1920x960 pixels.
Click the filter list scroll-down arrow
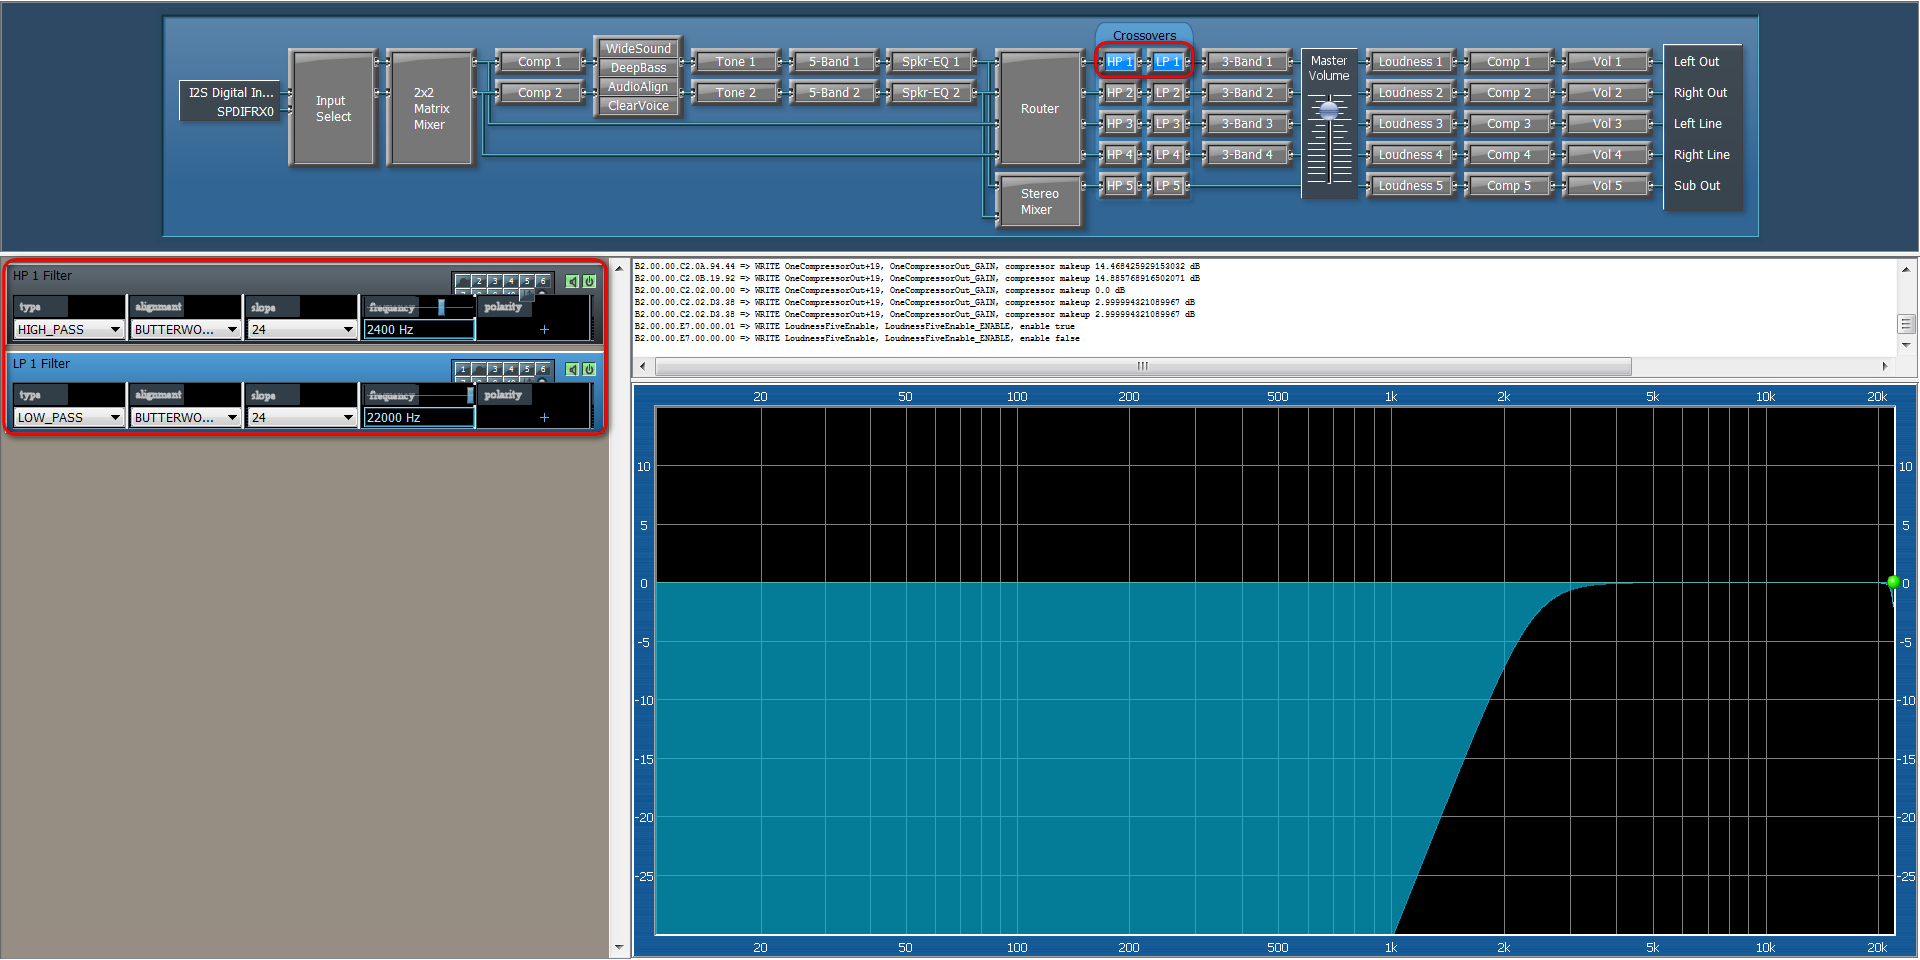click(x=619, y=947)
